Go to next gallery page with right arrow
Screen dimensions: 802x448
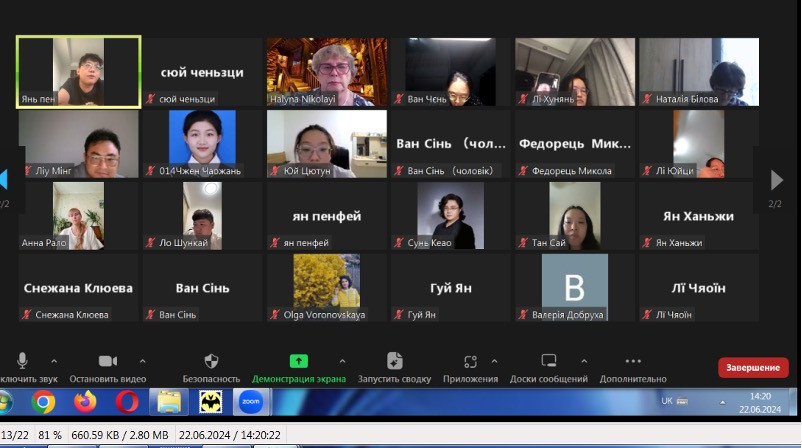tap(776, 180)
